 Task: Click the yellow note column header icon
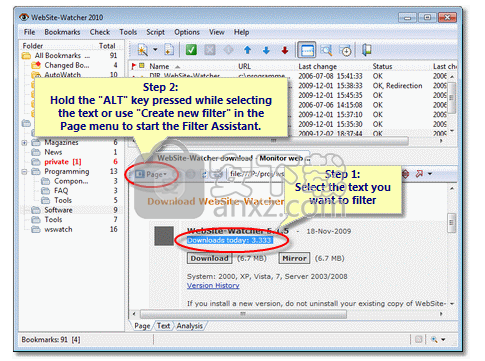pos(142,66)
